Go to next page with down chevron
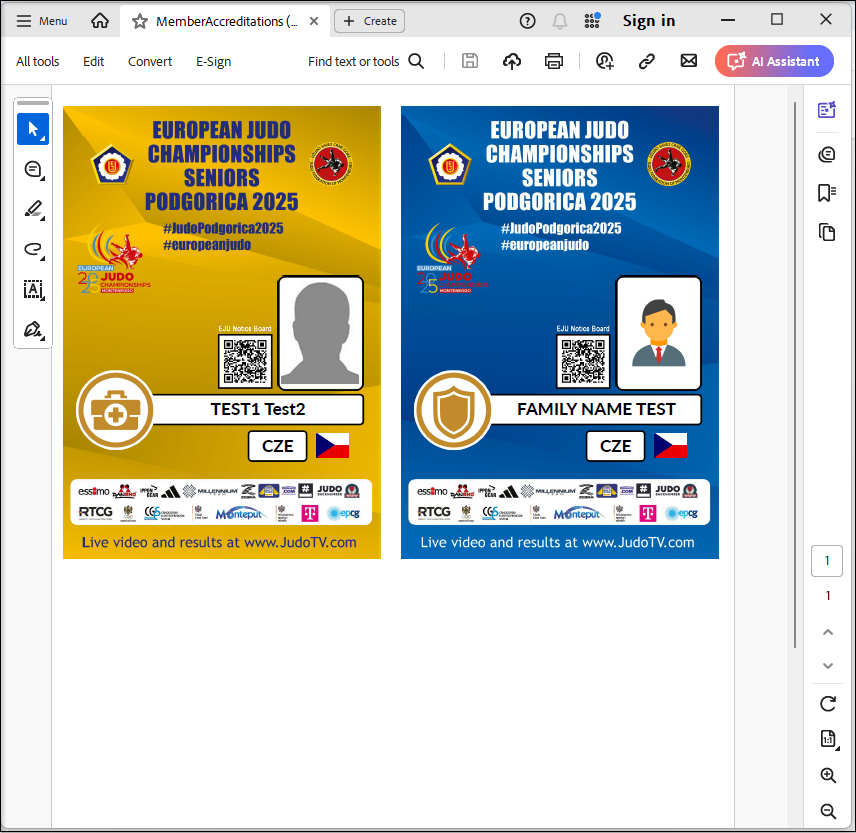 827,666
